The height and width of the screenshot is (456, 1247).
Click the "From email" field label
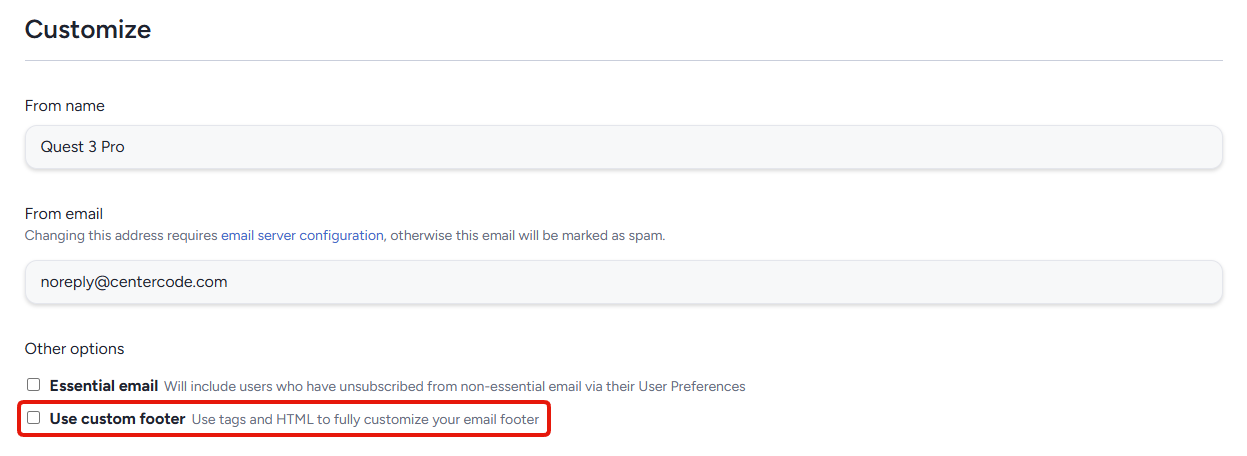click(x=64, y=214)
